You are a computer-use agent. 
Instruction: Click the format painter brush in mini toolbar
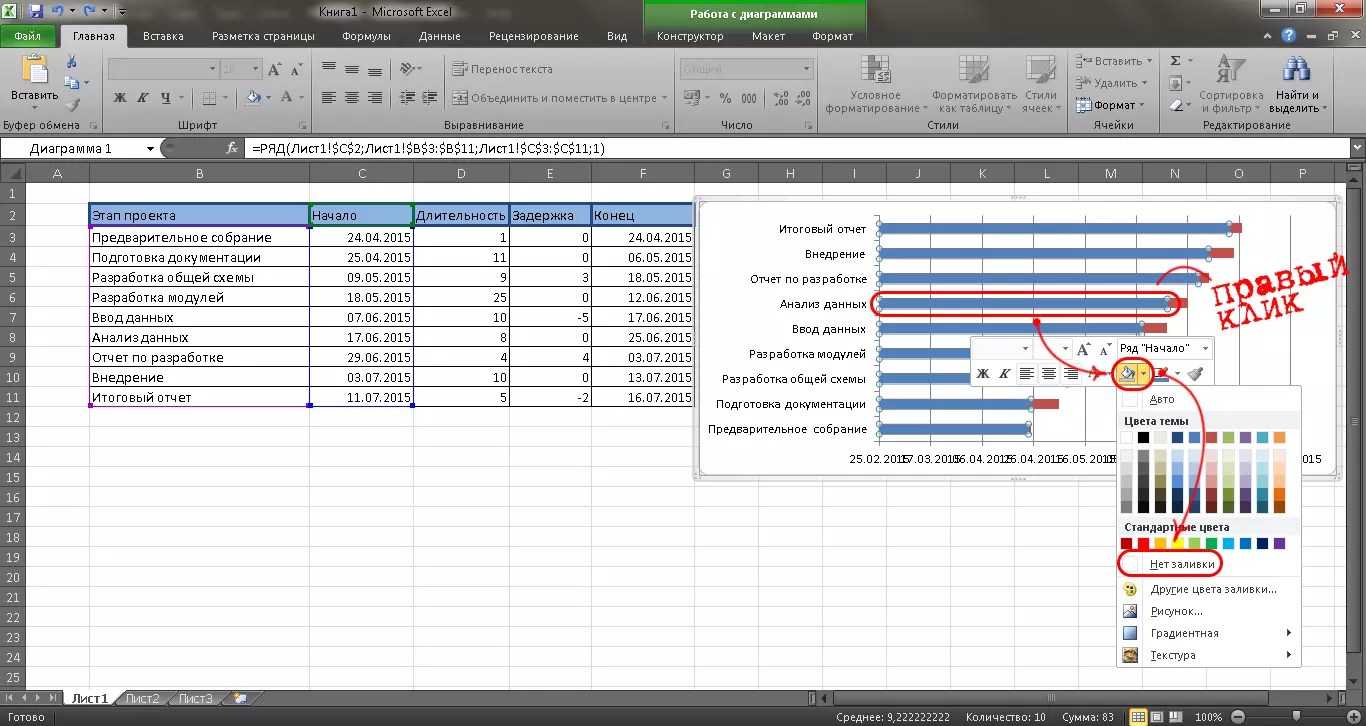pos(1196,374)
